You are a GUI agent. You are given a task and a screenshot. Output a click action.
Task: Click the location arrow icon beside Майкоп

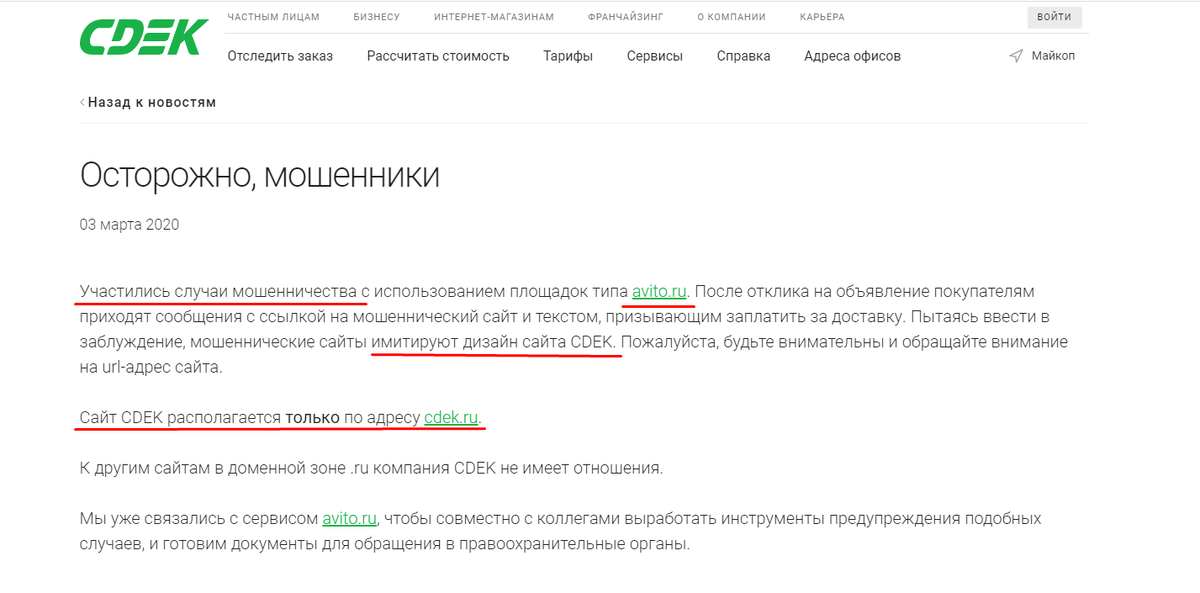1016,56
